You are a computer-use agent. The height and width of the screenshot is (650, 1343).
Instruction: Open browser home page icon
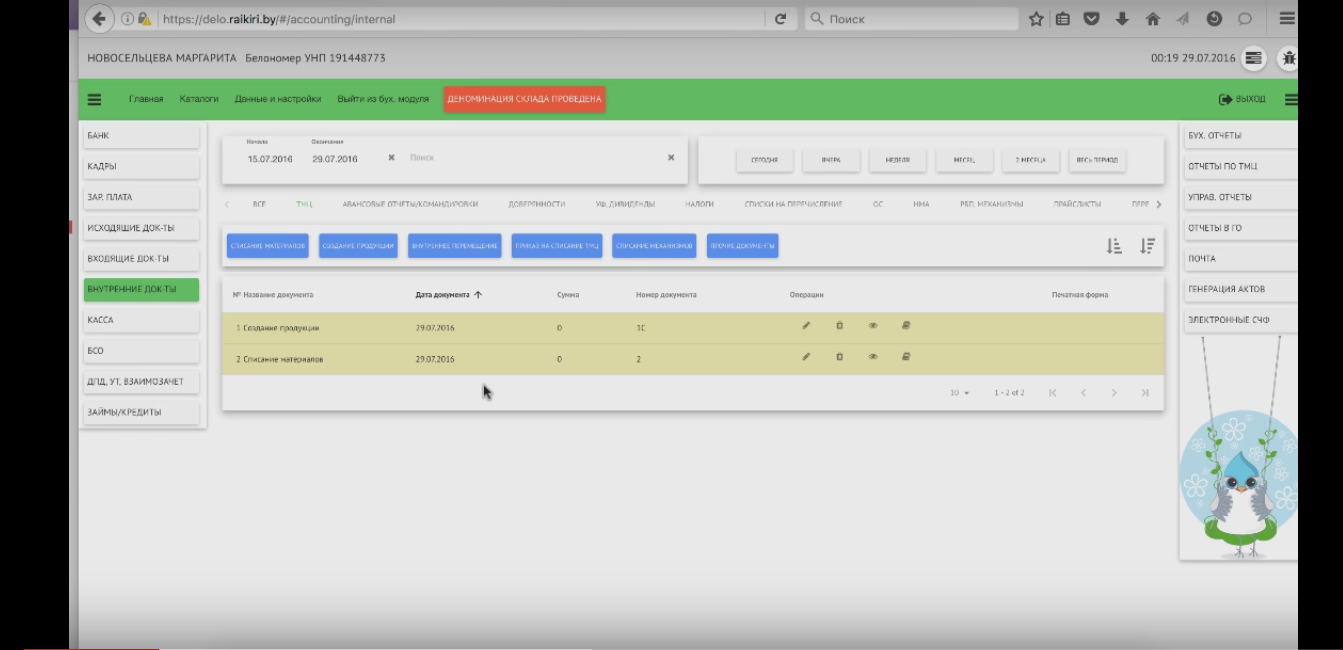coord(1152,18)
